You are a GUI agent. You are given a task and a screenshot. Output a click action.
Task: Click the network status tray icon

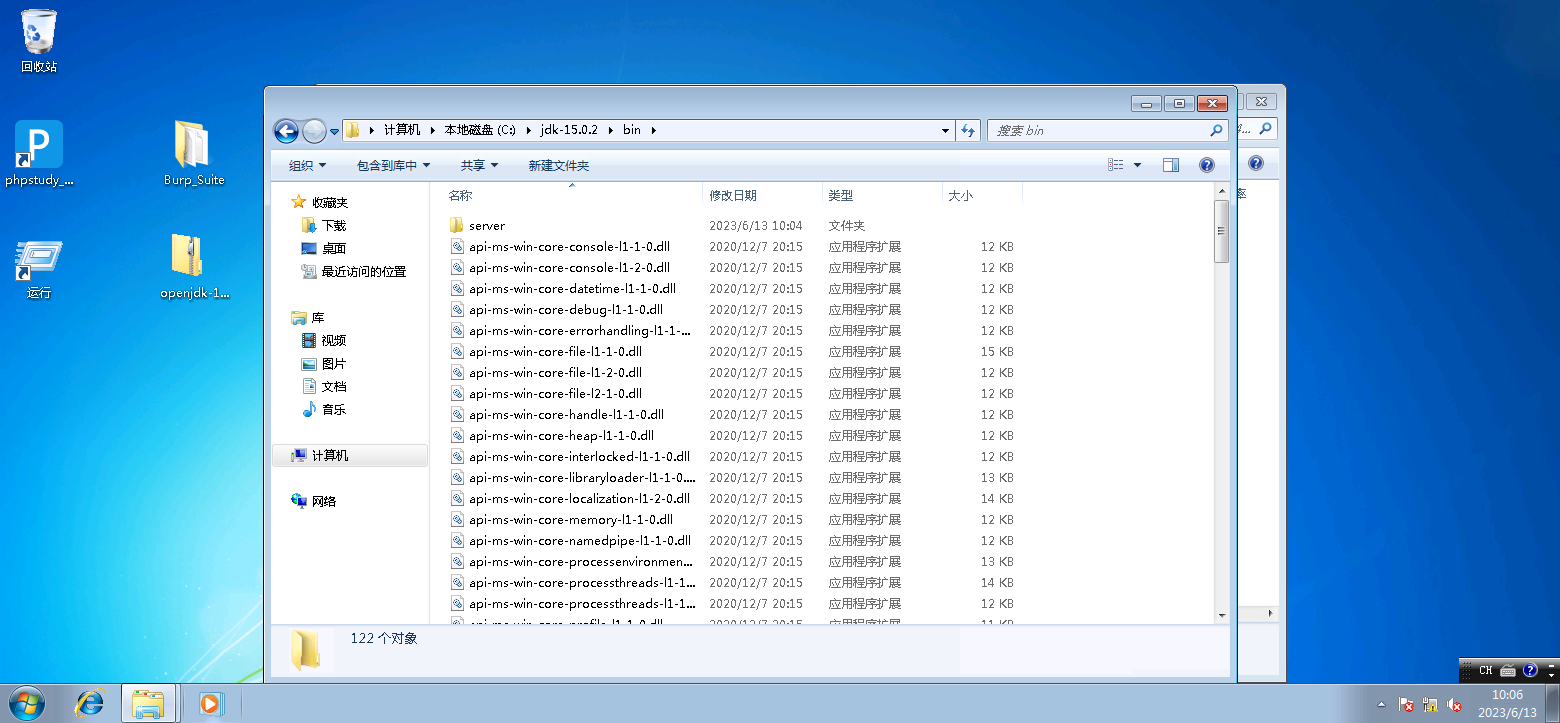point(1430,705)
